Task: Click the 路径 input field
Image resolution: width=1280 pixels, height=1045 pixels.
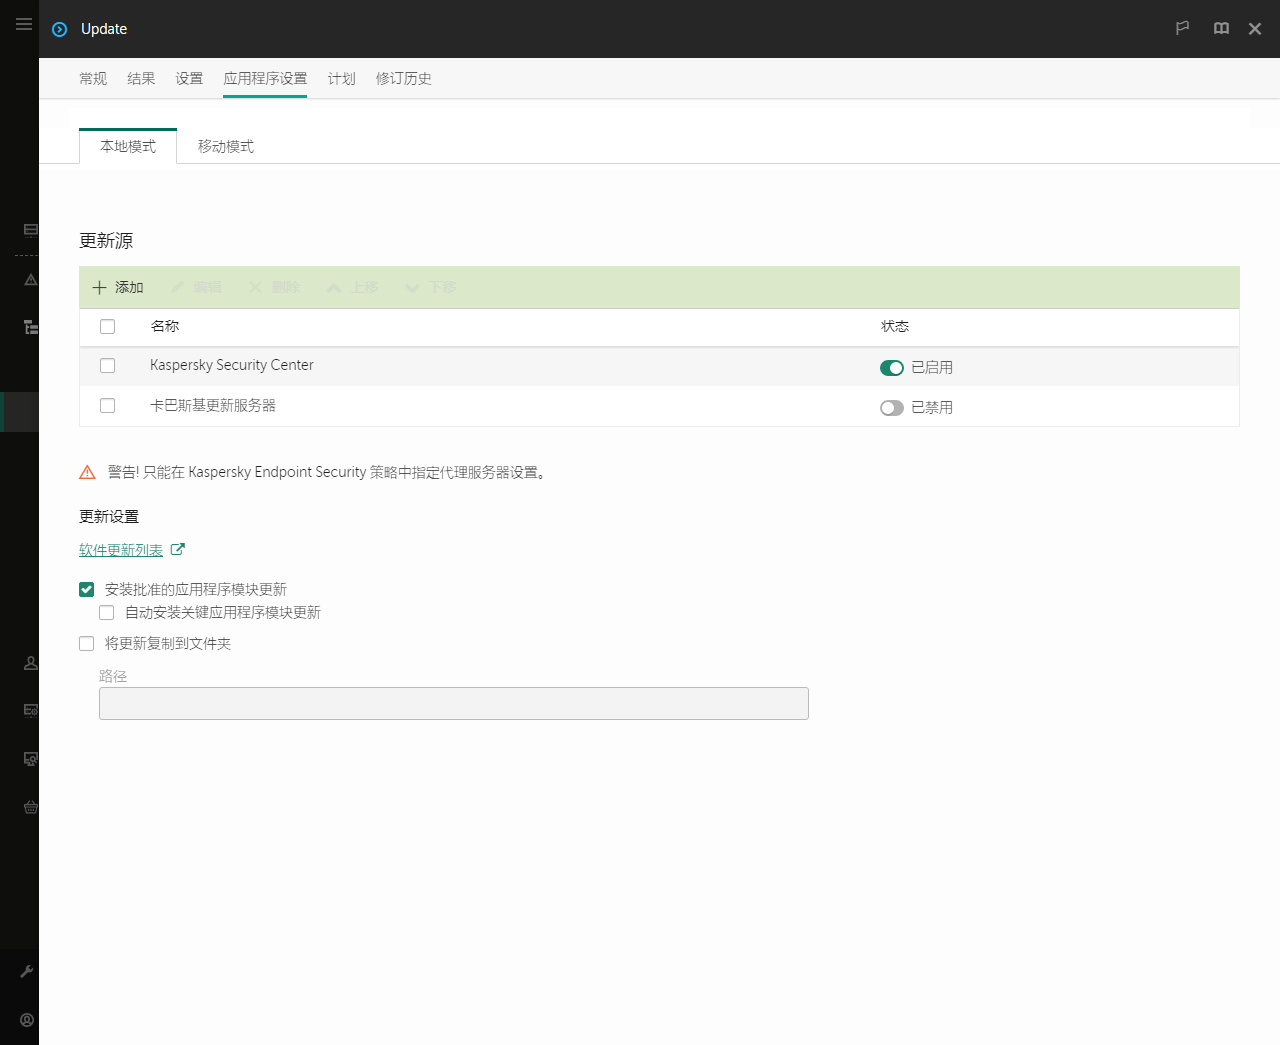Action: (x=454, y=703)
